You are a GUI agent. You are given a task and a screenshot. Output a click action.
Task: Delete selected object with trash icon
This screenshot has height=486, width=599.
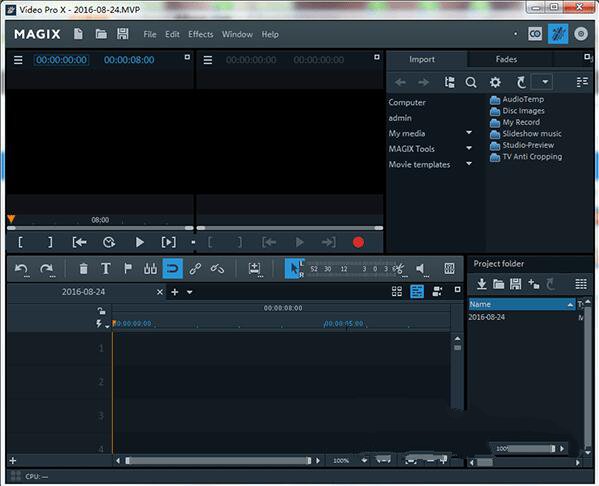(x=83, y=269)
